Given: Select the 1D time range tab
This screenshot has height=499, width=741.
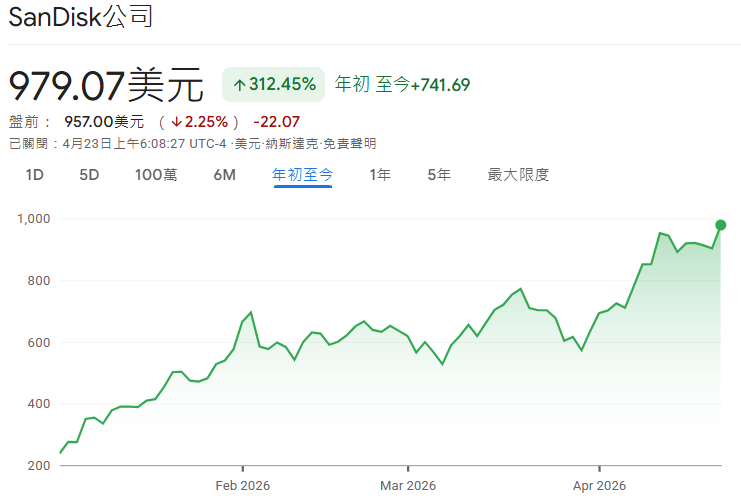Looking at the screenshot, I should [x=34, y=175].
